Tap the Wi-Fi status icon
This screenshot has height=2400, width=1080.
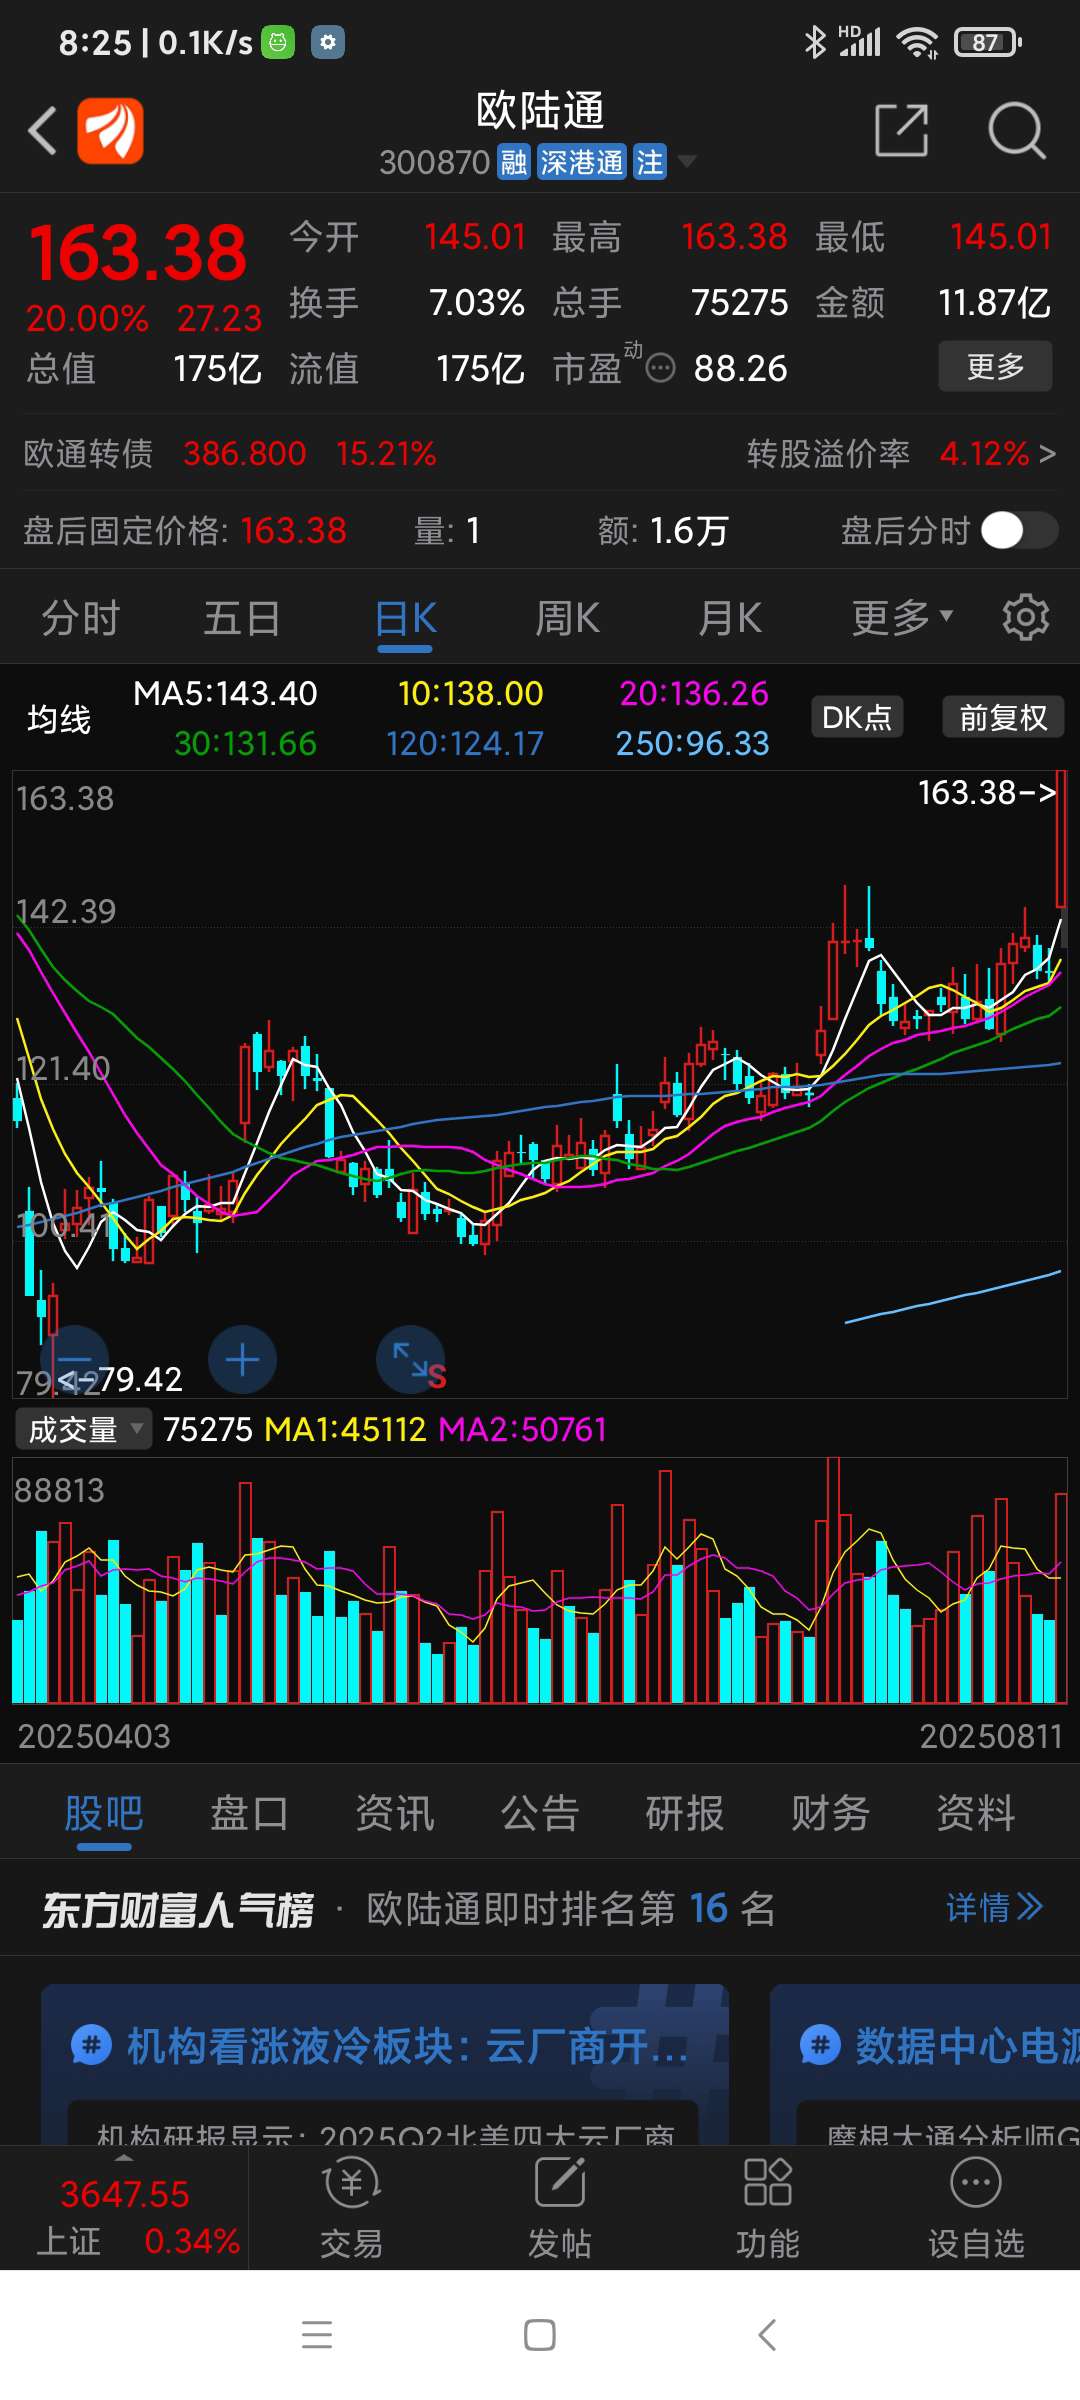pos(917,42)
